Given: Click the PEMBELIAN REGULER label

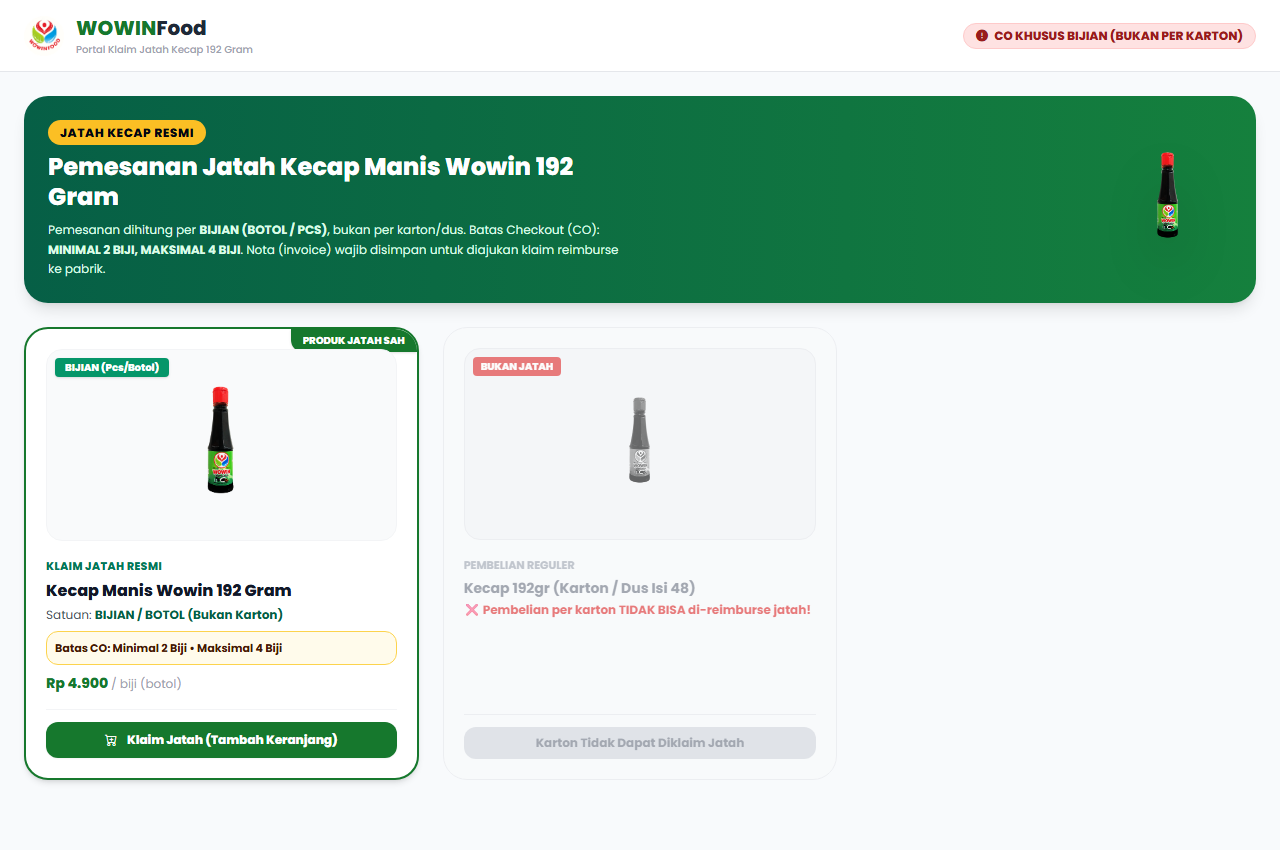Looking at the screenshot, I should (x=519, y=565).
